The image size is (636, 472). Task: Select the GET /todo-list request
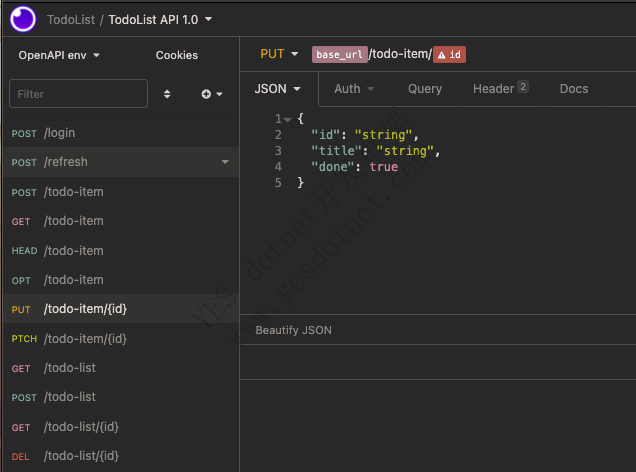121,368
